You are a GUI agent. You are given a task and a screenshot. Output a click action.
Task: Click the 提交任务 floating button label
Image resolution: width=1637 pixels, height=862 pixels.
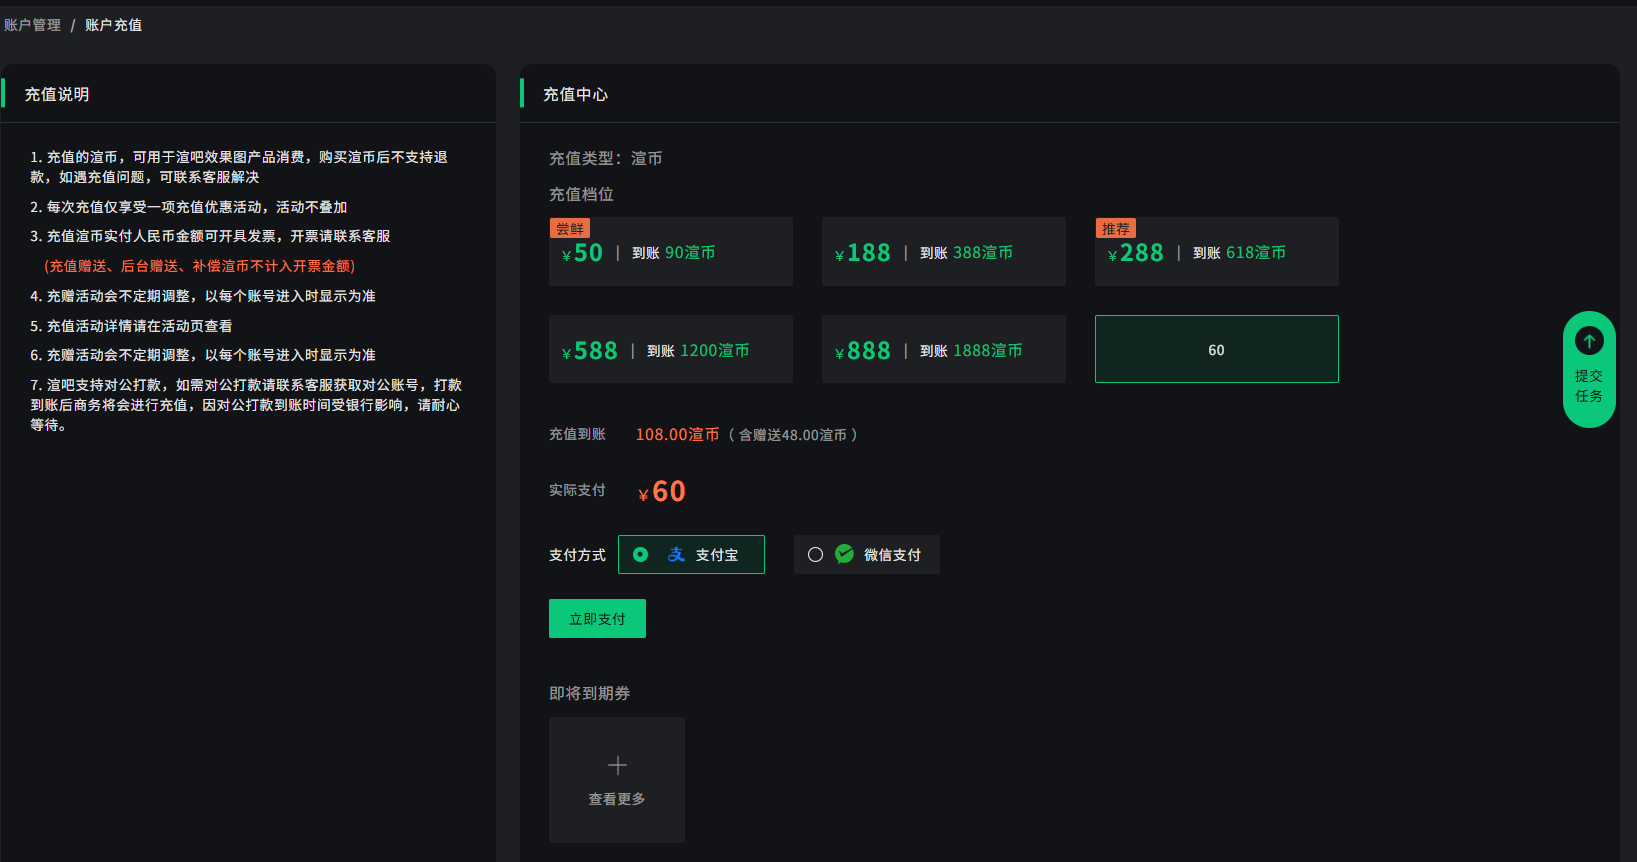pyautogui.click(x=1589, y=386)
